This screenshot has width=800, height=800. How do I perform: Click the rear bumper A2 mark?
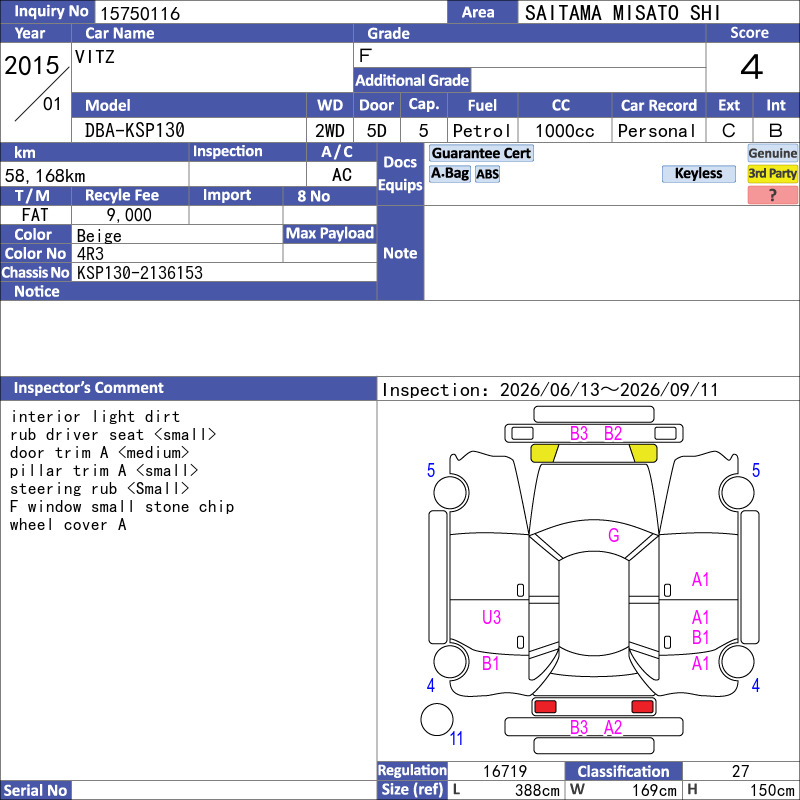click(x=613, y=728)
